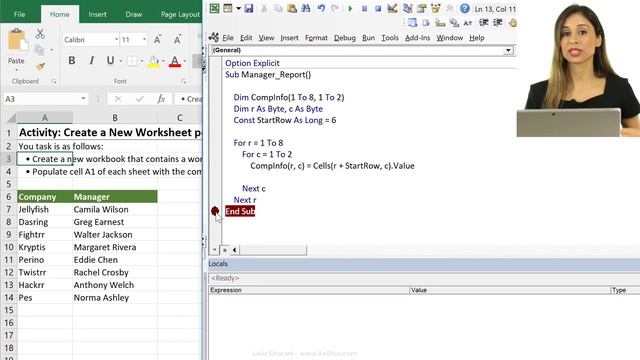640x360 pixels.
Task: Click the yellow Fill Color swatch button
Action: [x=153, y=62]
